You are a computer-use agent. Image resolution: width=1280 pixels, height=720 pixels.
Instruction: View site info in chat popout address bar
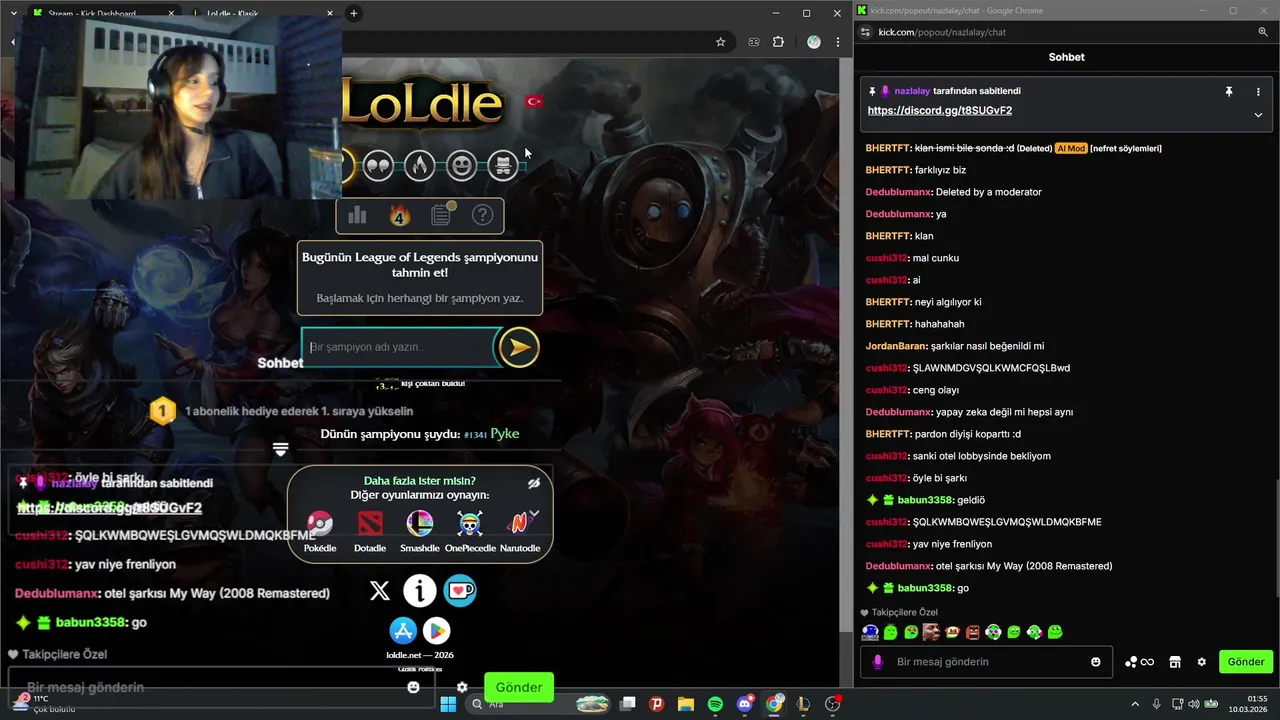tap(866, 32)
